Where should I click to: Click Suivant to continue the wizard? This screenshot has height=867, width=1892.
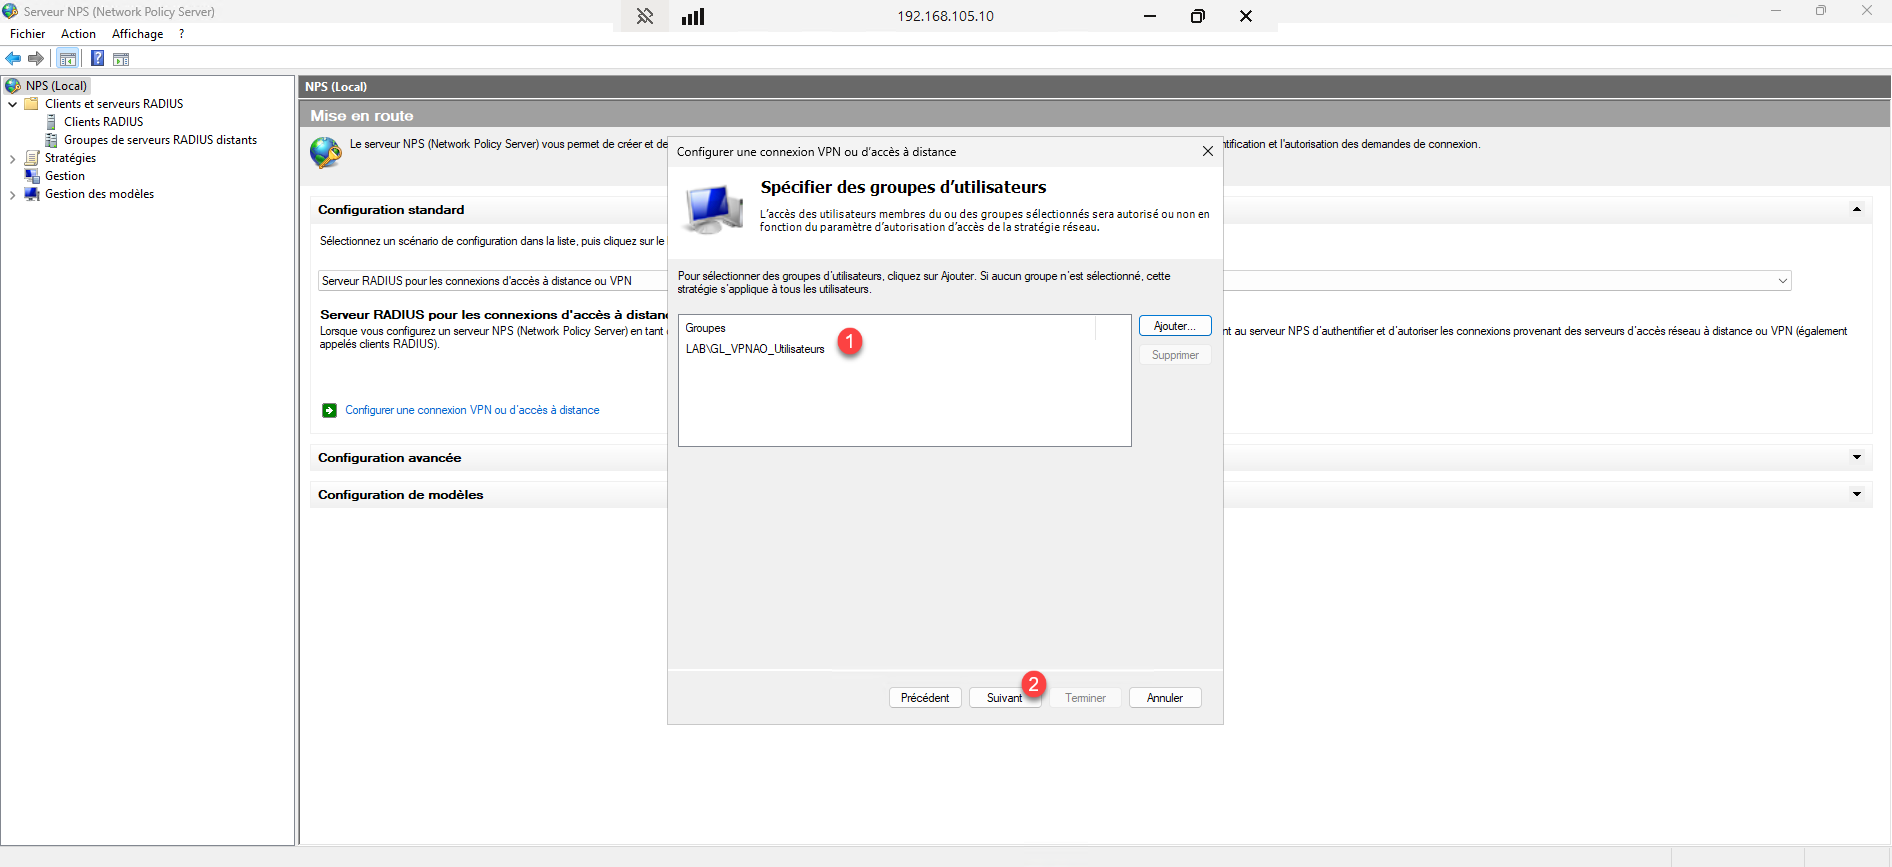(x=1004, y=698)
